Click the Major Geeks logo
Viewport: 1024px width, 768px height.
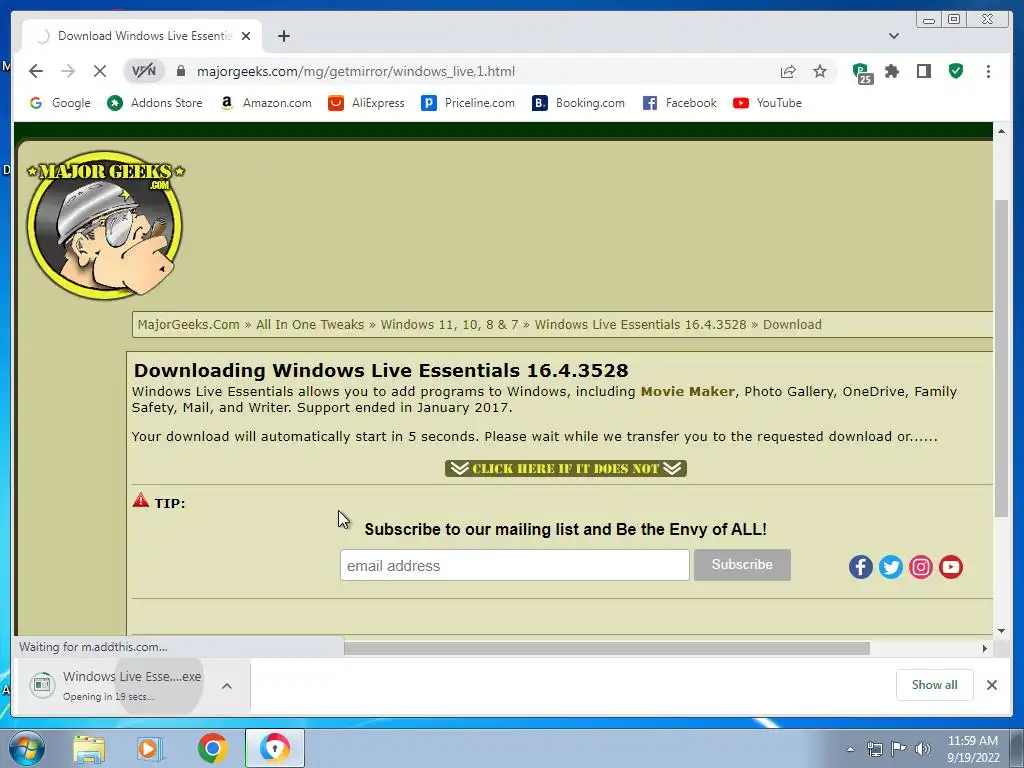coord(105,225)
